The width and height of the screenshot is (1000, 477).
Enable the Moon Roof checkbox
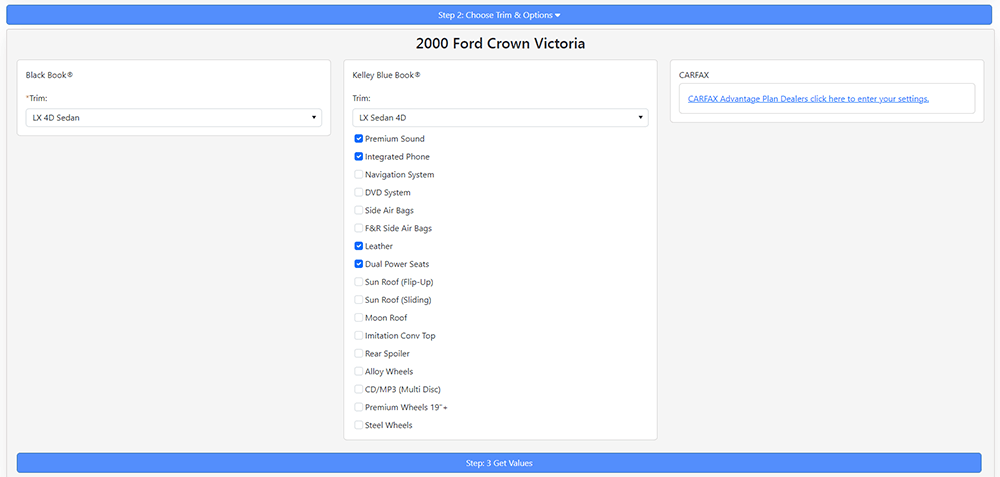pyautogui.click(x=359, y=318)
